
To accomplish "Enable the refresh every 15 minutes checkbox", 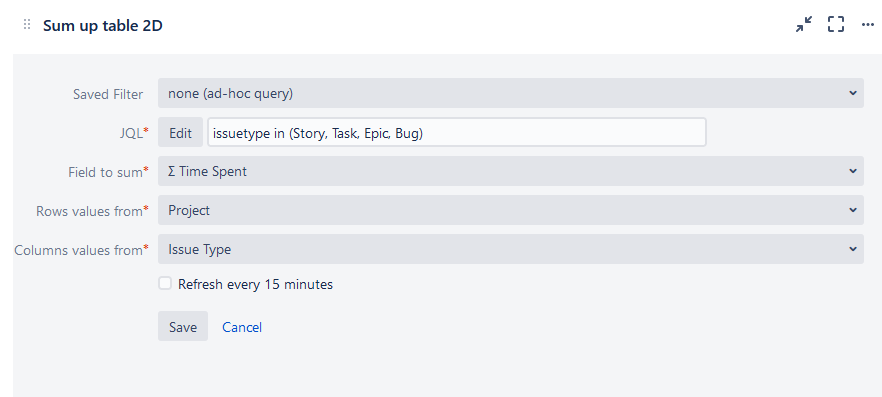I will 165,283.
